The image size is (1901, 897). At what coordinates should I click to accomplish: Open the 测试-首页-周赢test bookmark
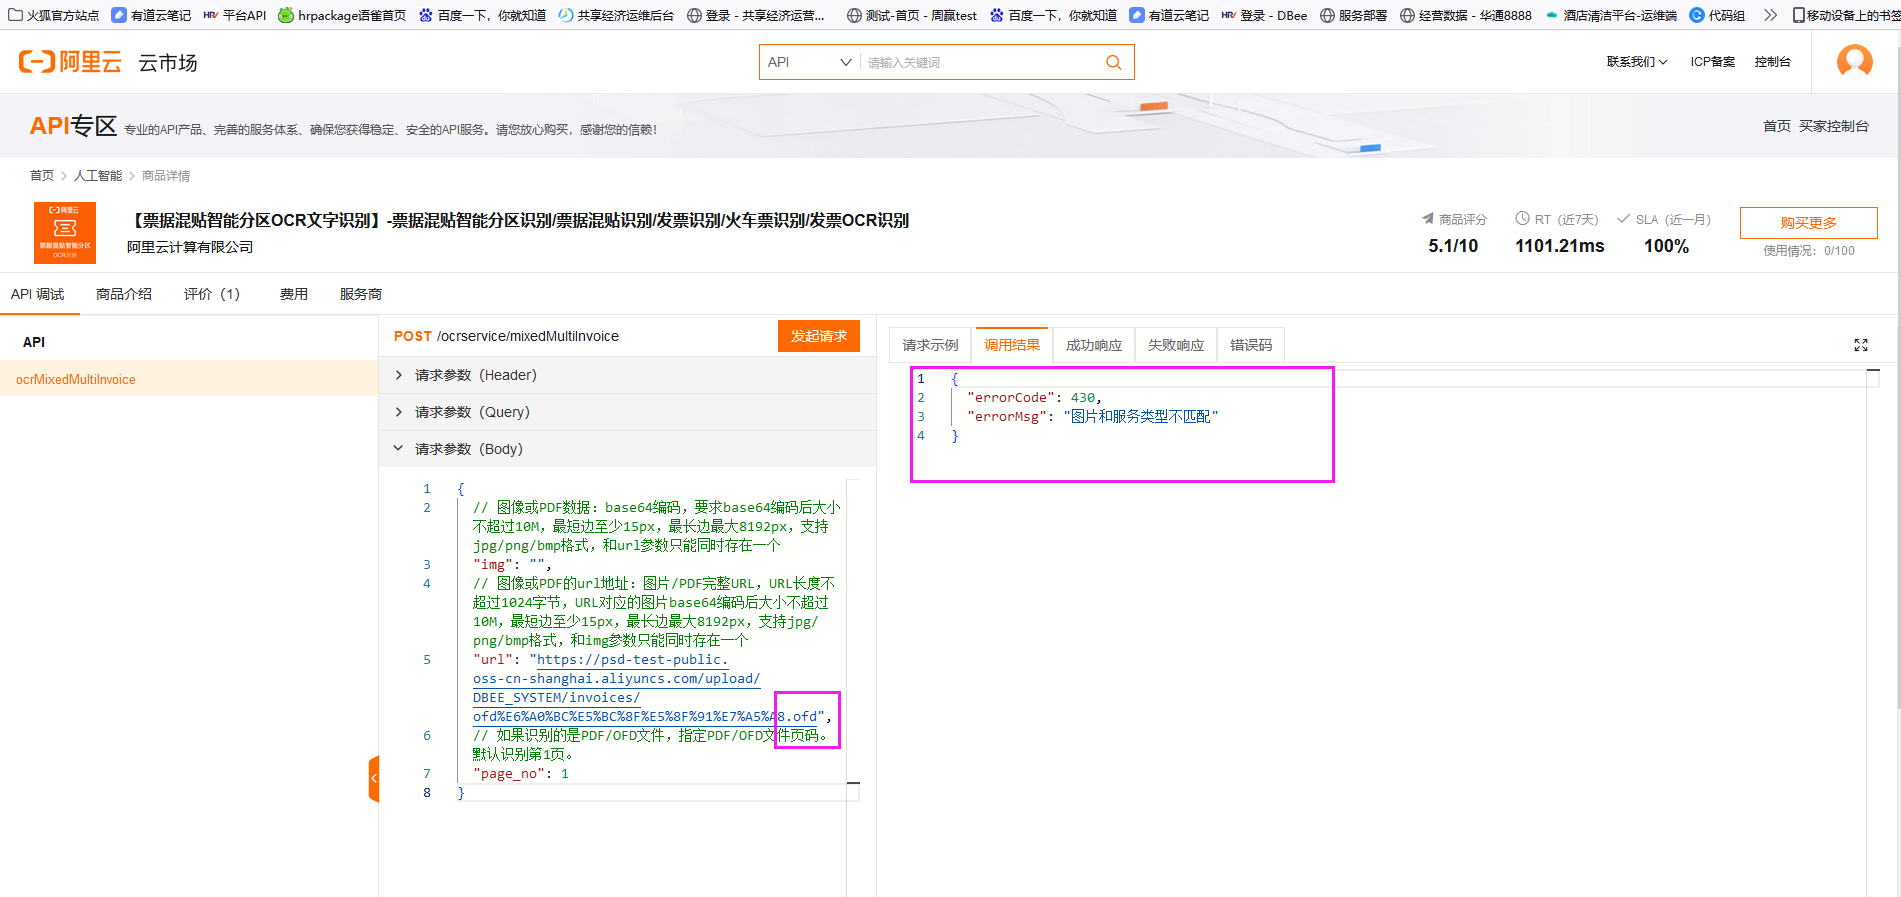pos(912,15)
